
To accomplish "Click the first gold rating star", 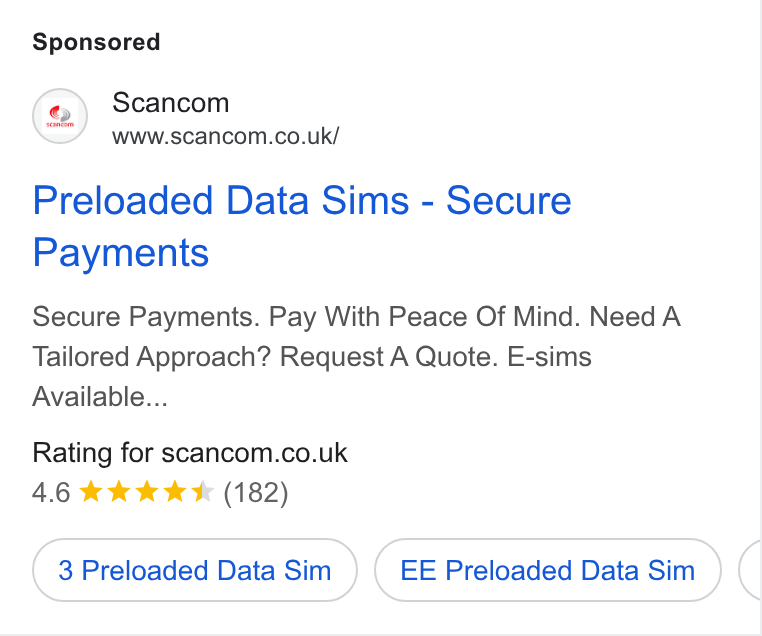I will (x=90, y=492).
